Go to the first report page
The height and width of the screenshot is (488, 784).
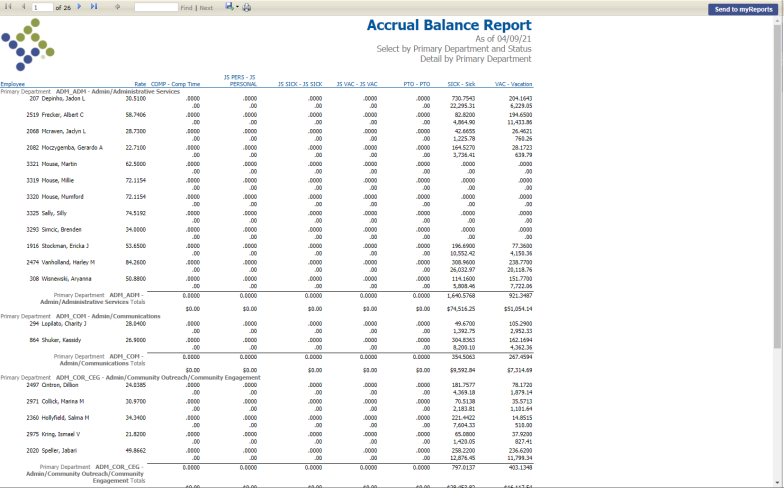coord(8,6)
